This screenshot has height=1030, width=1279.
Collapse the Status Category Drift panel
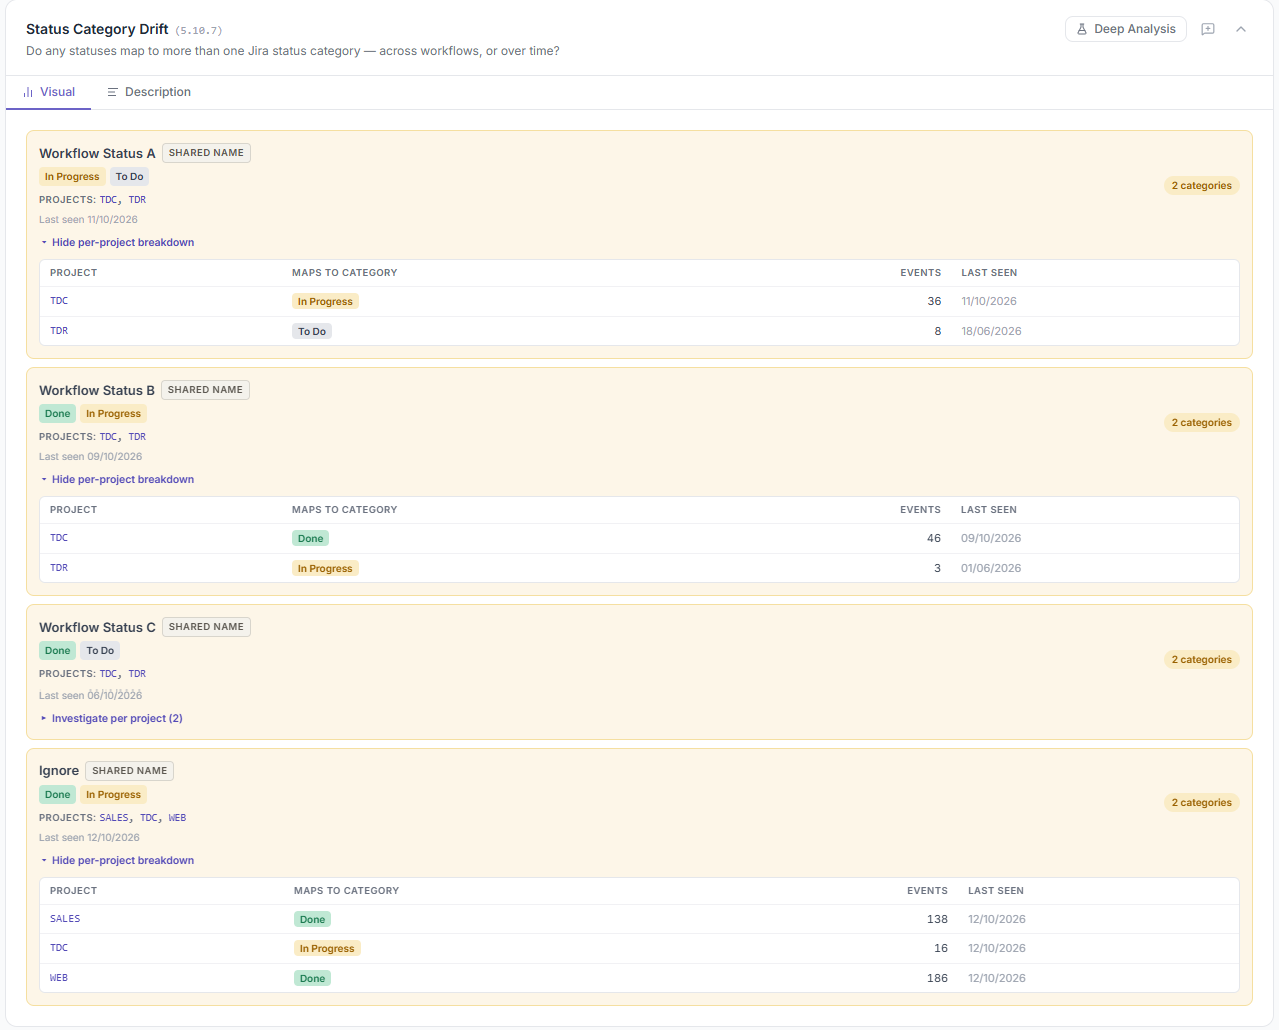pos(1241,29)
